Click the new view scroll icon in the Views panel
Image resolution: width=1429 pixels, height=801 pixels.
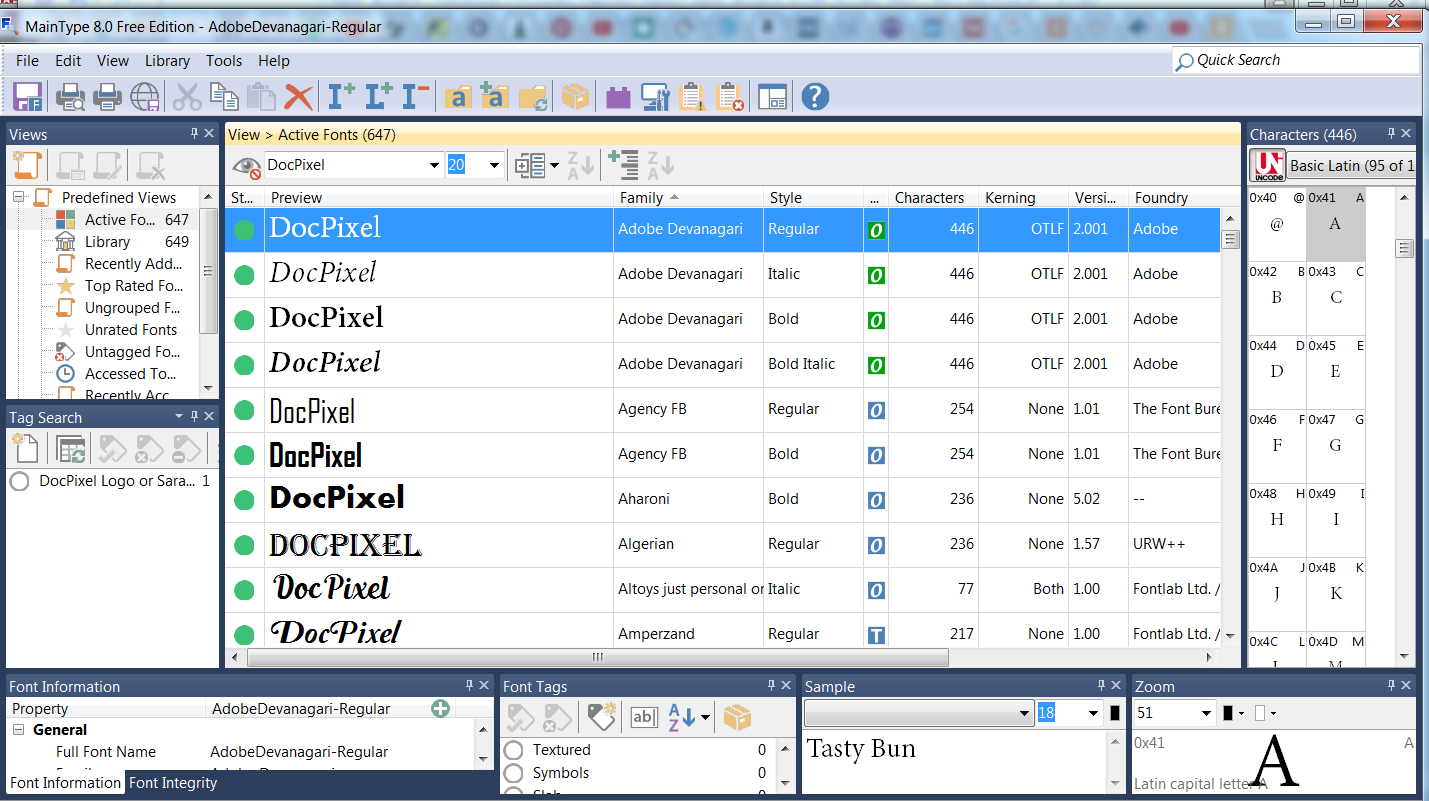point(27,165)
